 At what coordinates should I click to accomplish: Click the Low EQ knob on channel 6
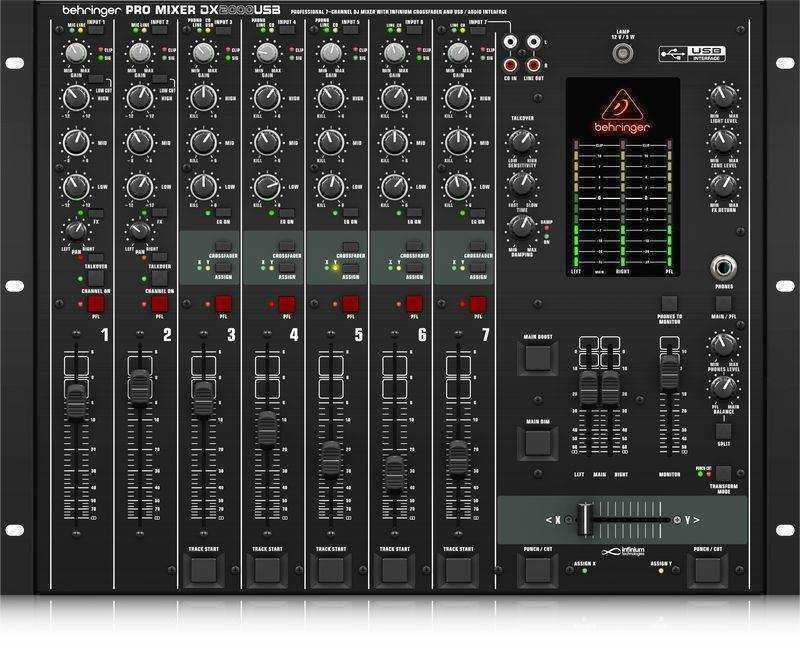click(x=394, y=187)
